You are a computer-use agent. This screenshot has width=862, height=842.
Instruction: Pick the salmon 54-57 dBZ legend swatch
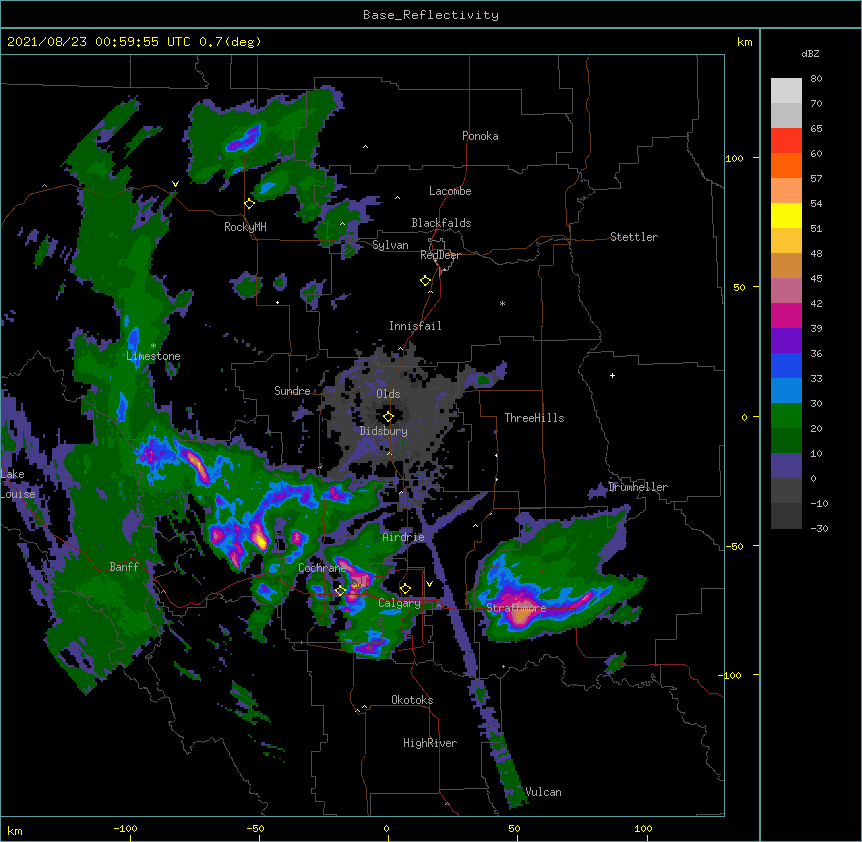[786, 191]
